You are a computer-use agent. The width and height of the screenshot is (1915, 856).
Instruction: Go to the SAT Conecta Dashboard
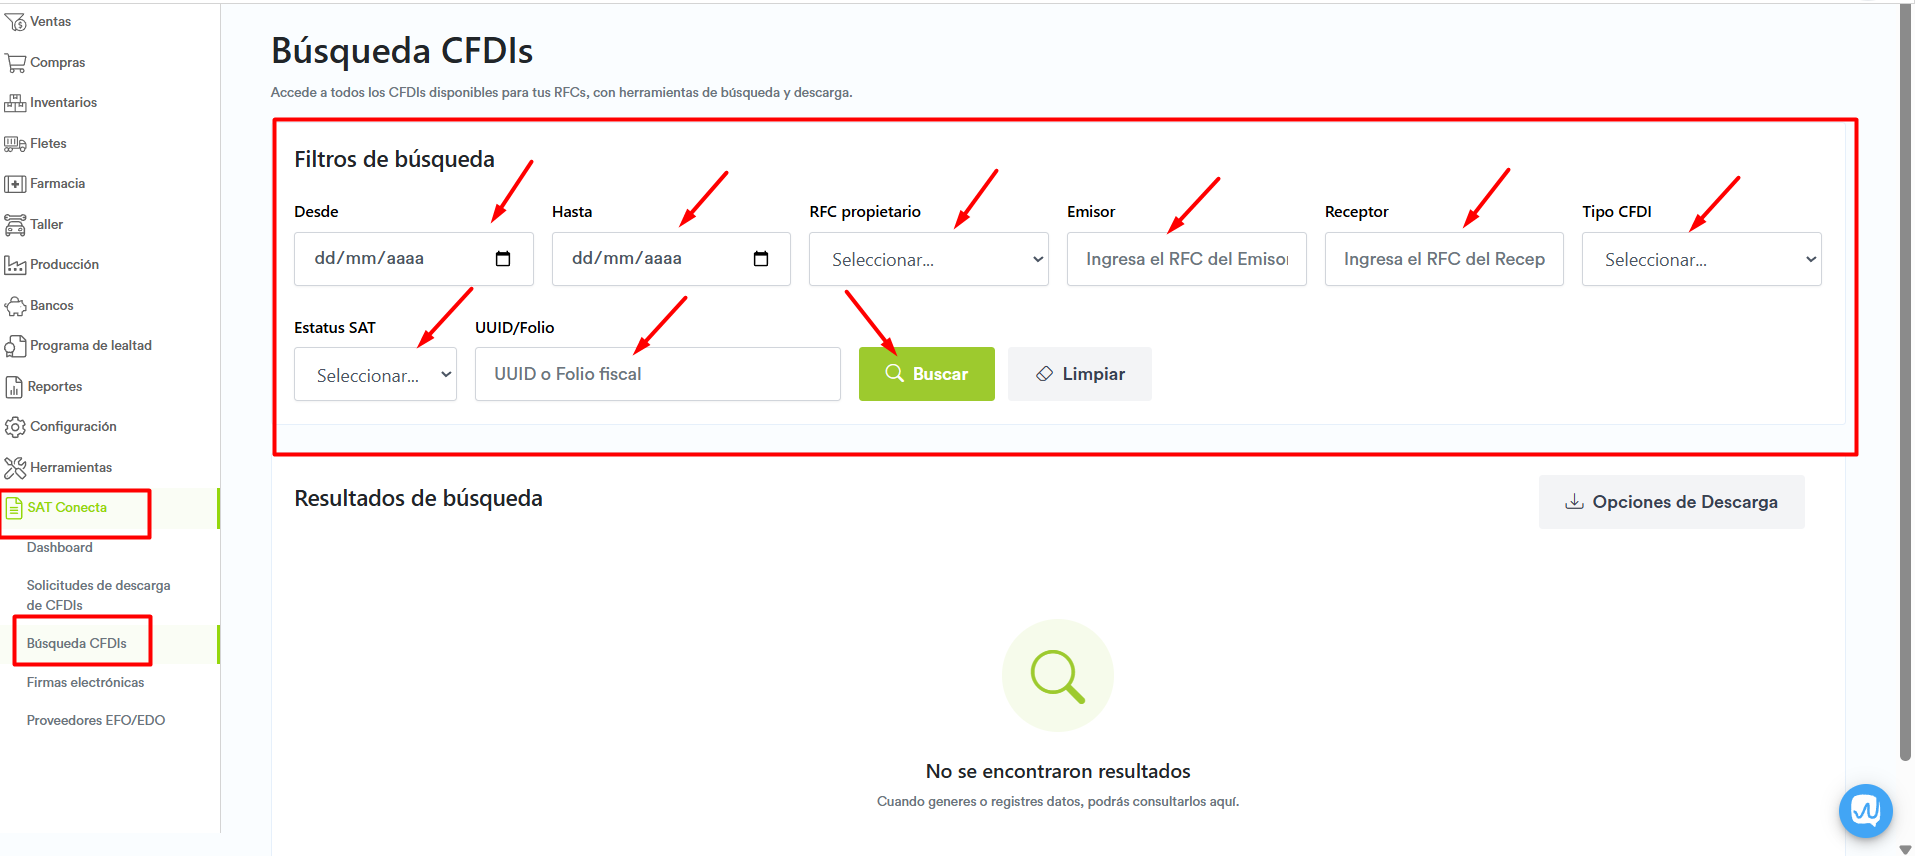(x=60, y=548)
